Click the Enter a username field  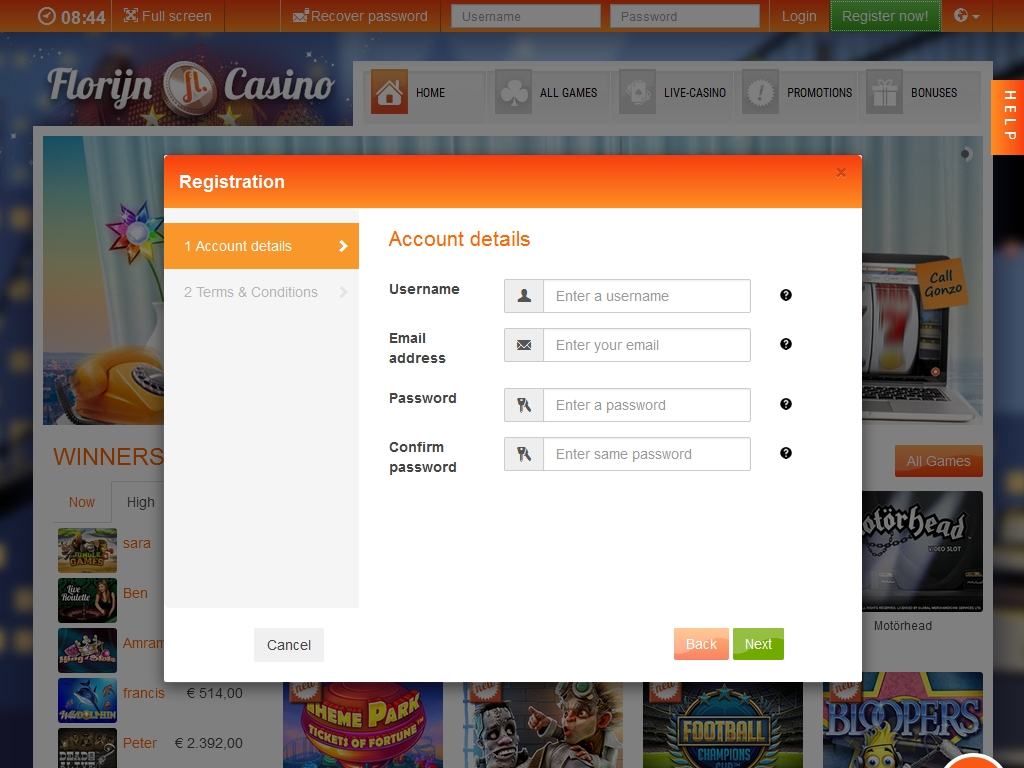[647, 296]
